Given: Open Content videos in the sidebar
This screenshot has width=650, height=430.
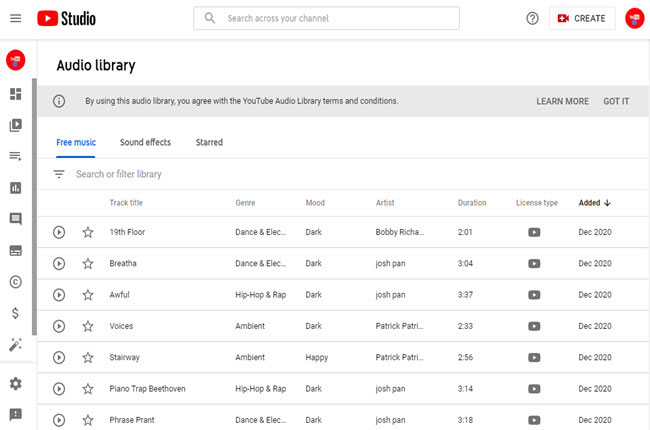Looking at the screenshot, I should pos(16,125).
